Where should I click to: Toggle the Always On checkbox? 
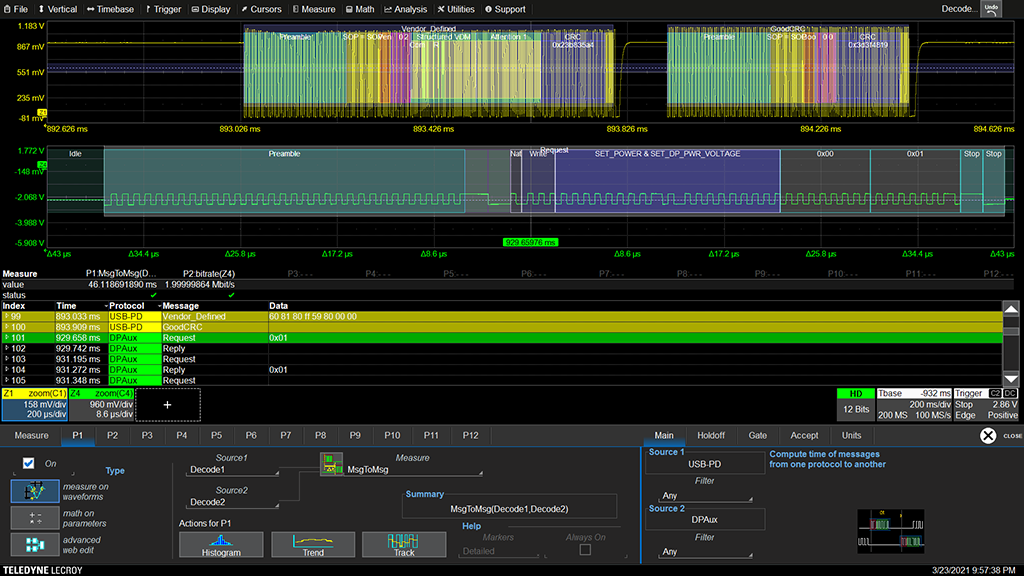pos(585,549)
